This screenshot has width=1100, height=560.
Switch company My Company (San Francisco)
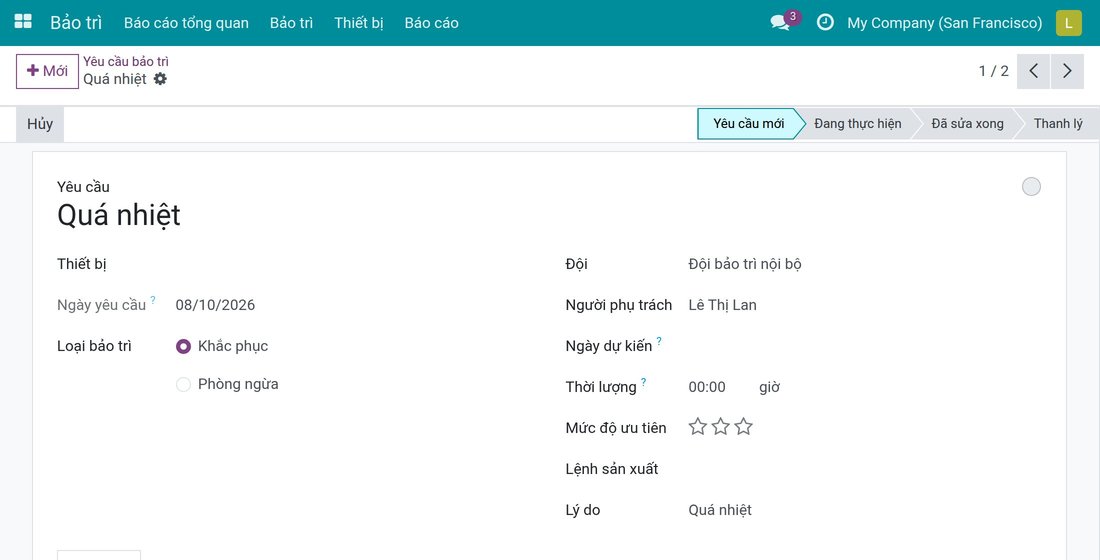coord(944,22)
